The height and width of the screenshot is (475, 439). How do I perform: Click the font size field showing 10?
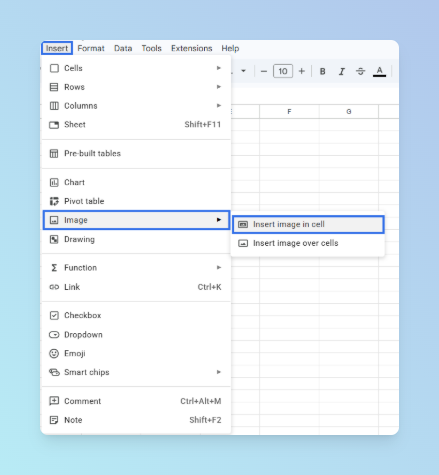click(283, 71)
